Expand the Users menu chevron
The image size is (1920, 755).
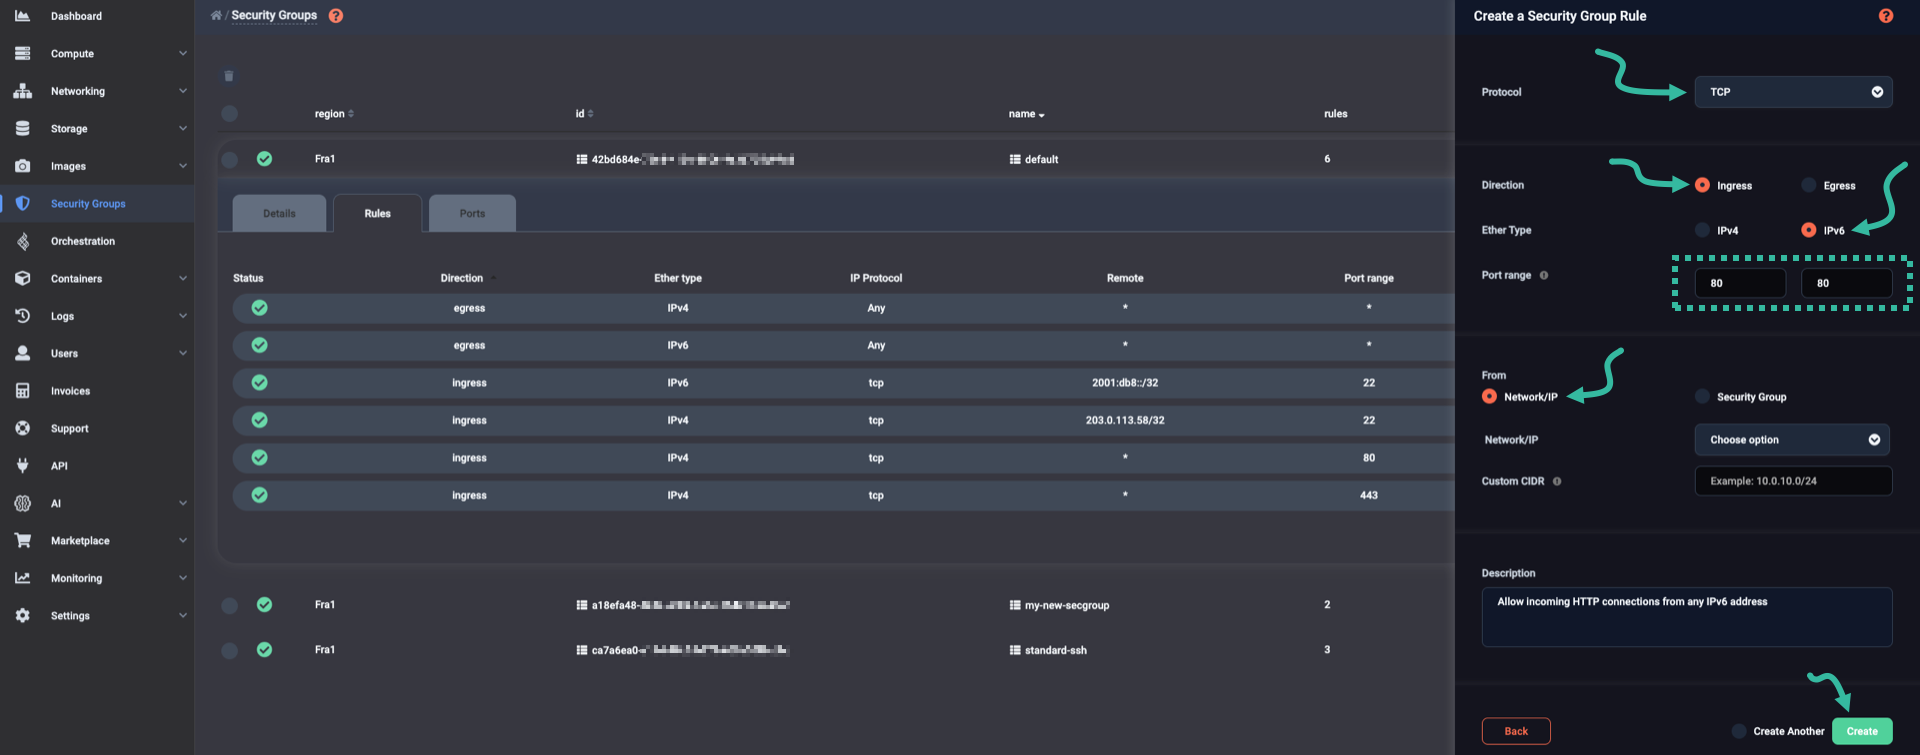coord(183,354)
